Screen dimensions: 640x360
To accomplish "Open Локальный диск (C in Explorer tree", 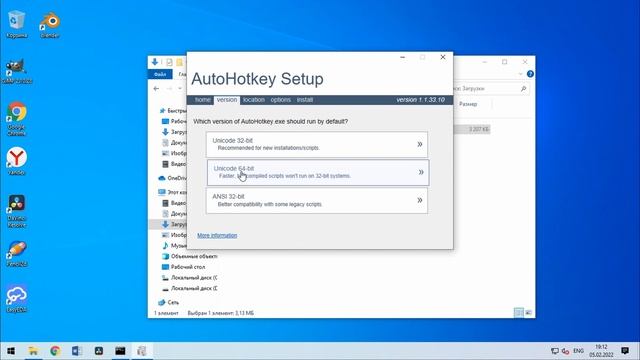I will (189, 278).
